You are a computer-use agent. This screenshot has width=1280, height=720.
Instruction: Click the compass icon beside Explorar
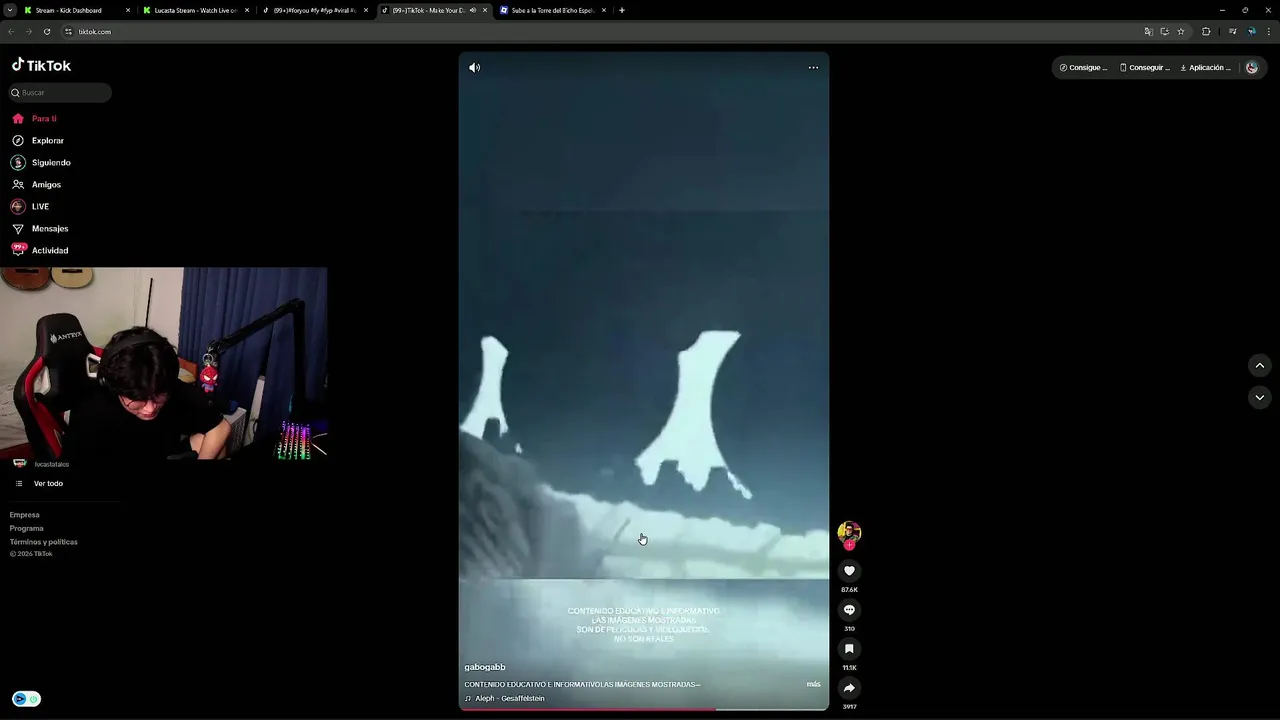coord(18,141)
